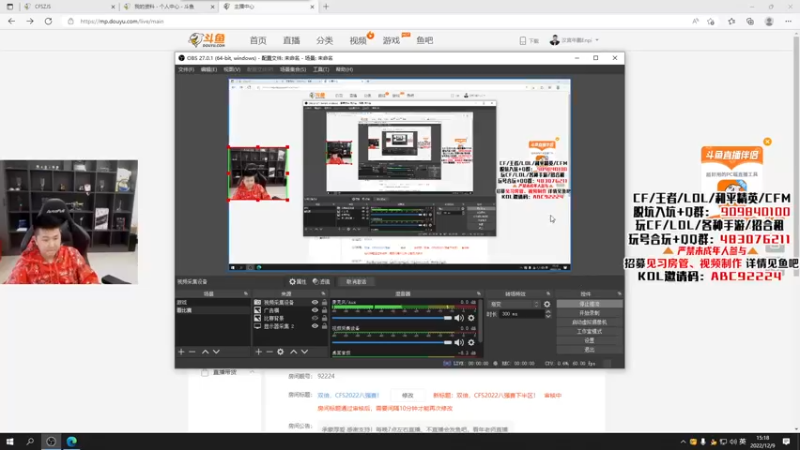The height and width of the screenshot is (450, 800).
Task: Open the sources dock panel menu icon
Action: coord(323,294)
